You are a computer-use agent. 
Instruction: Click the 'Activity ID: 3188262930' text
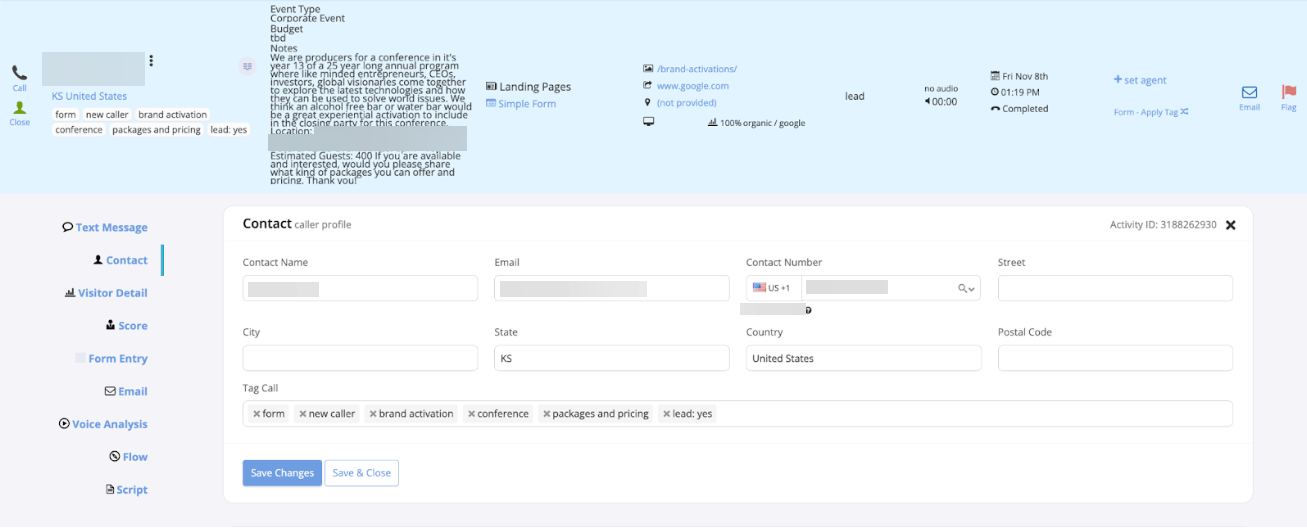click(1163, 225)
